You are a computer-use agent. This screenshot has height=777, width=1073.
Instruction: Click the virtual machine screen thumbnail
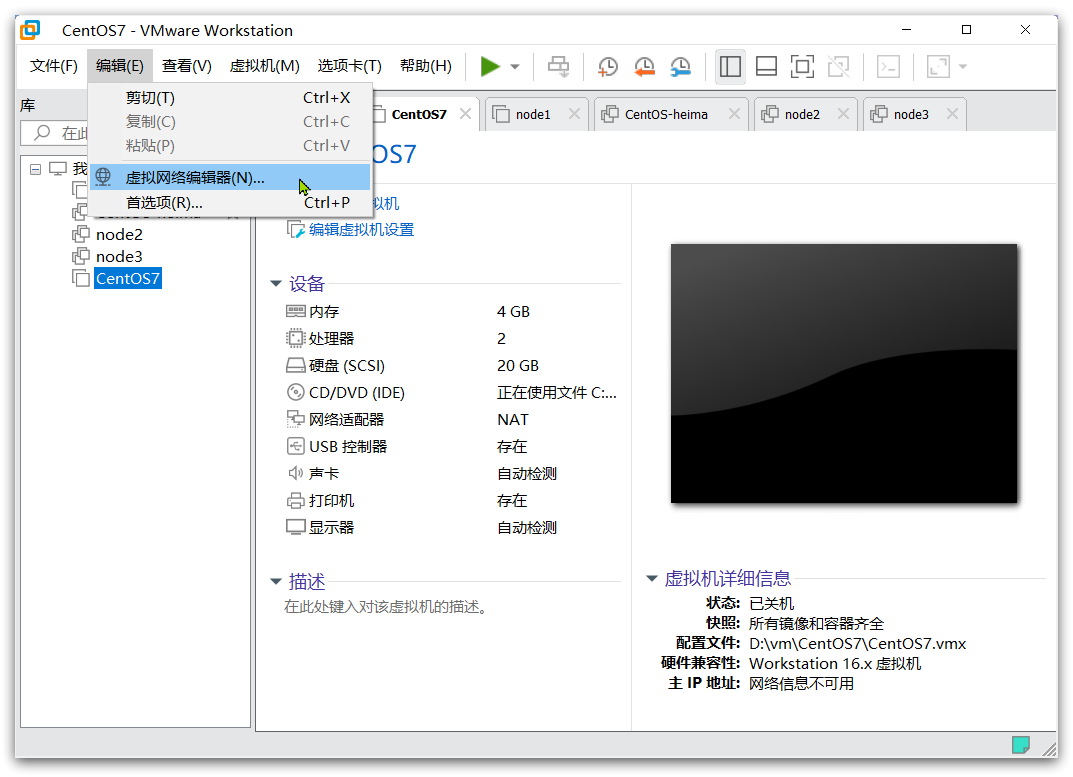(843, 373)
